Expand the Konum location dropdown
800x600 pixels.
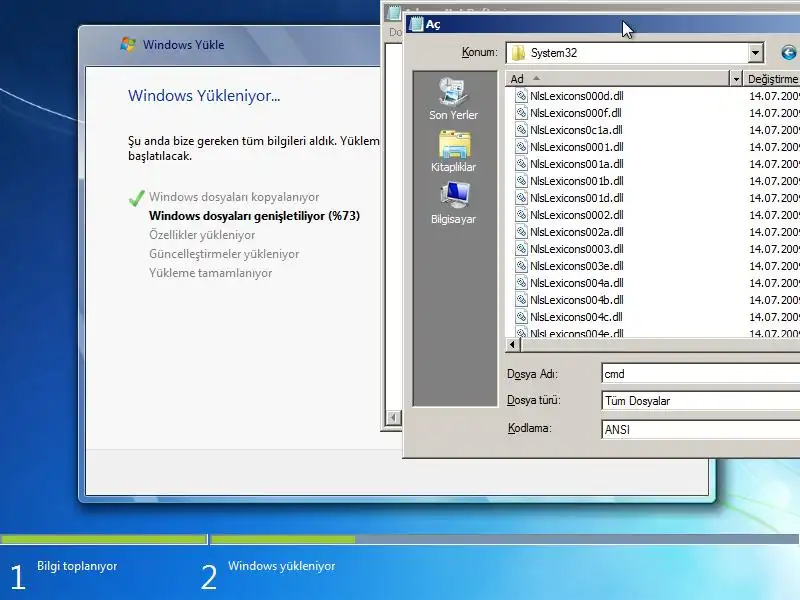[x=755, y=53]
